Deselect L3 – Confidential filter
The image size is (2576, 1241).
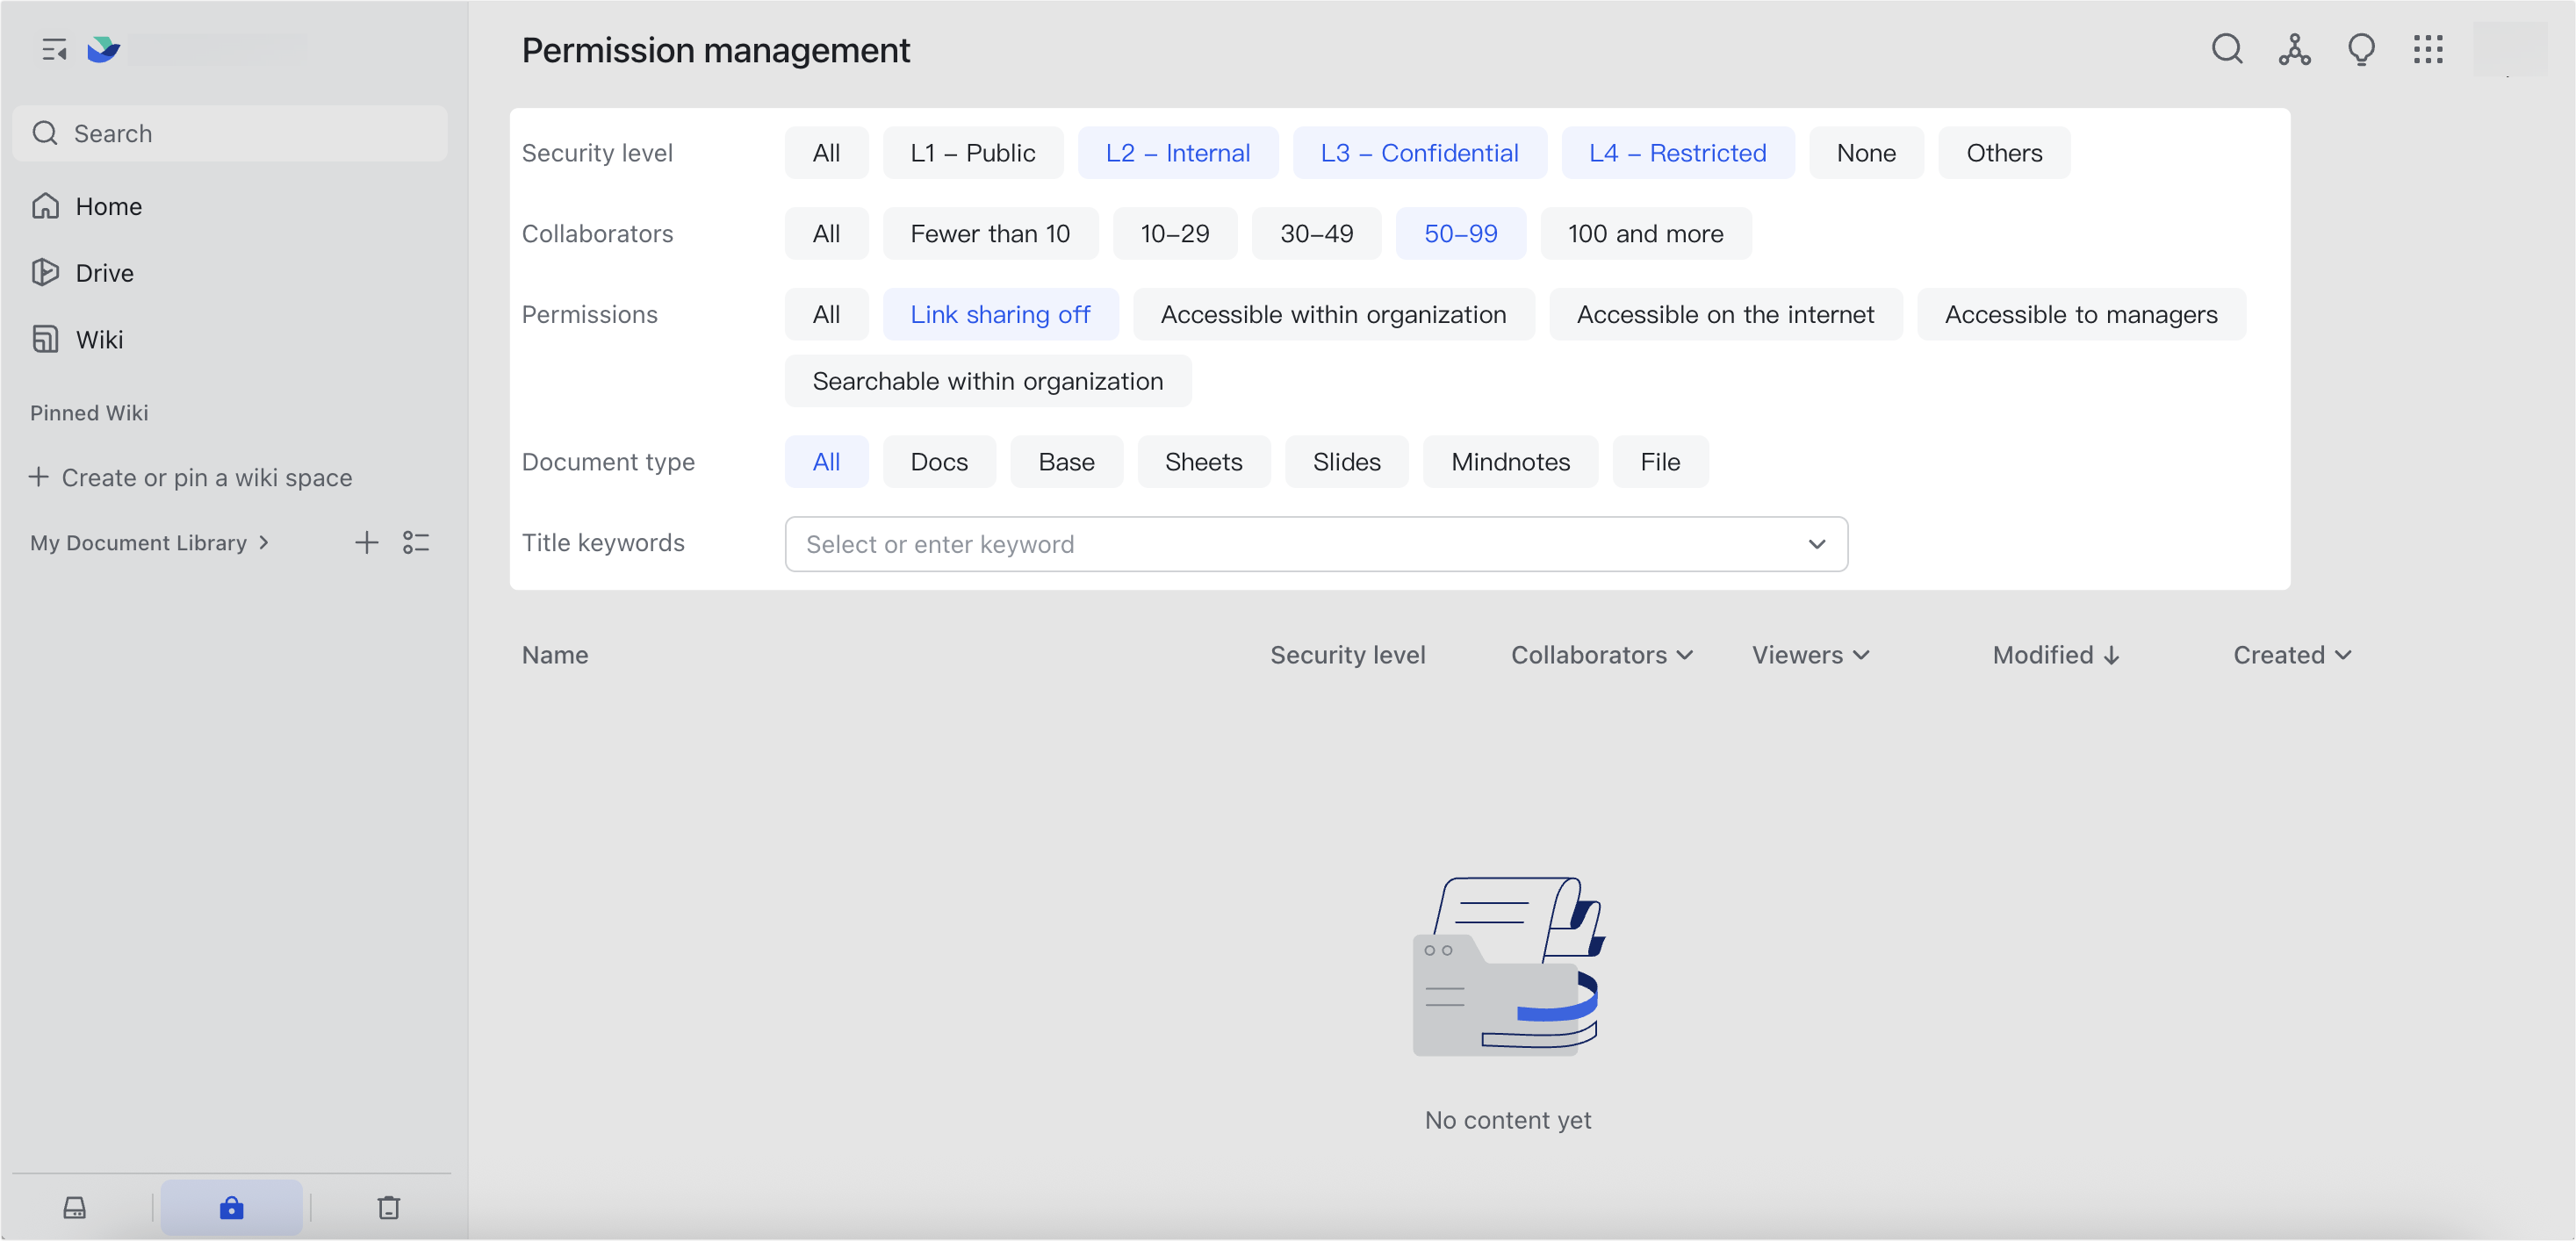pos(1419,153)
